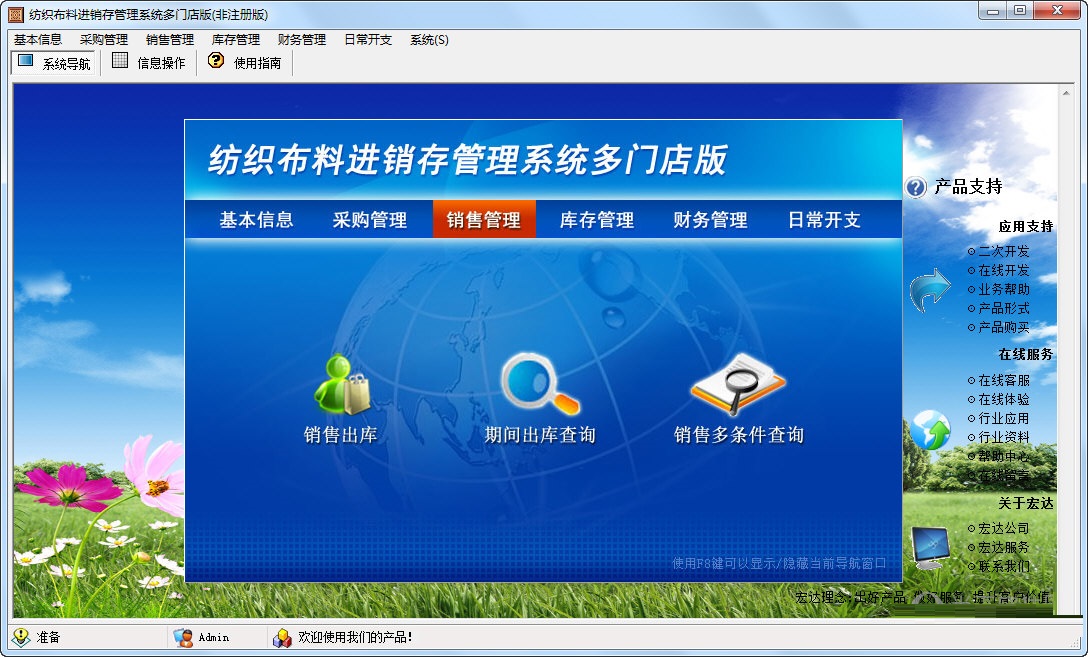
Task: Click the 应用支持 section heading
Action: click(1026, 226)
